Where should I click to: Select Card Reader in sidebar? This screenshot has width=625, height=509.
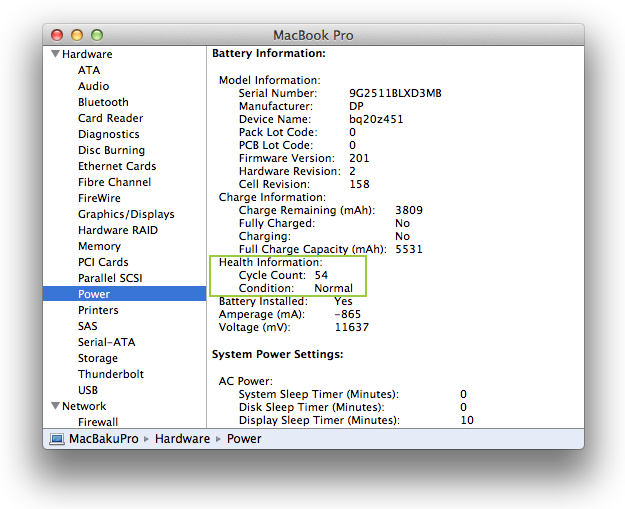(110, 118)
